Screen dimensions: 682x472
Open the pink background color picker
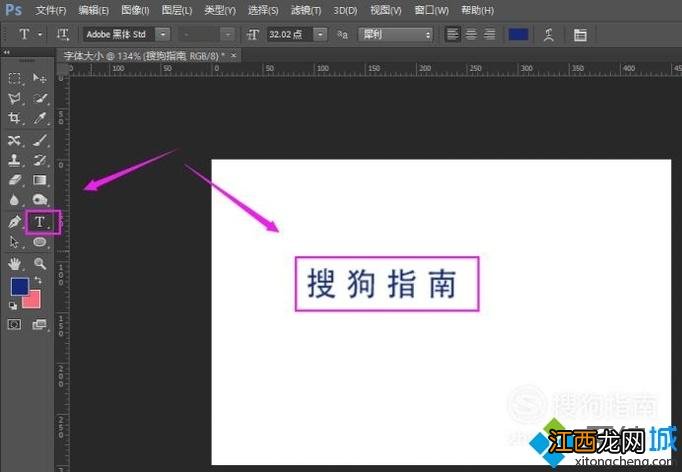point(33,301)
